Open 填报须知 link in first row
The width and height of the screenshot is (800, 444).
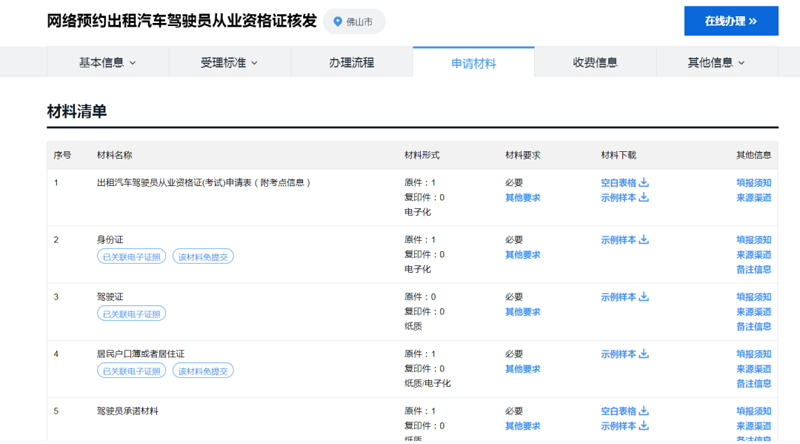(753, 183)
